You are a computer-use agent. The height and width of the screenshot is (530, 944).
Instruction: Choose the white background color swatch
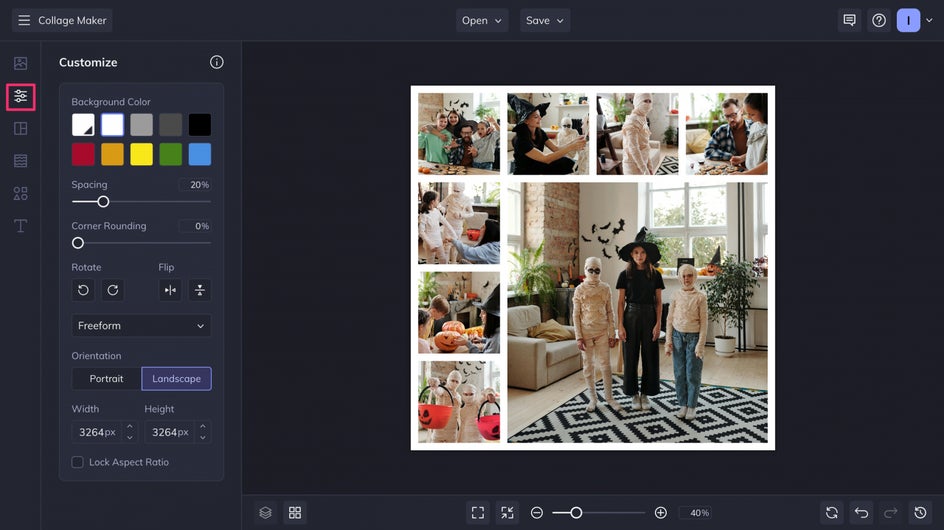[x=113, y=125]
